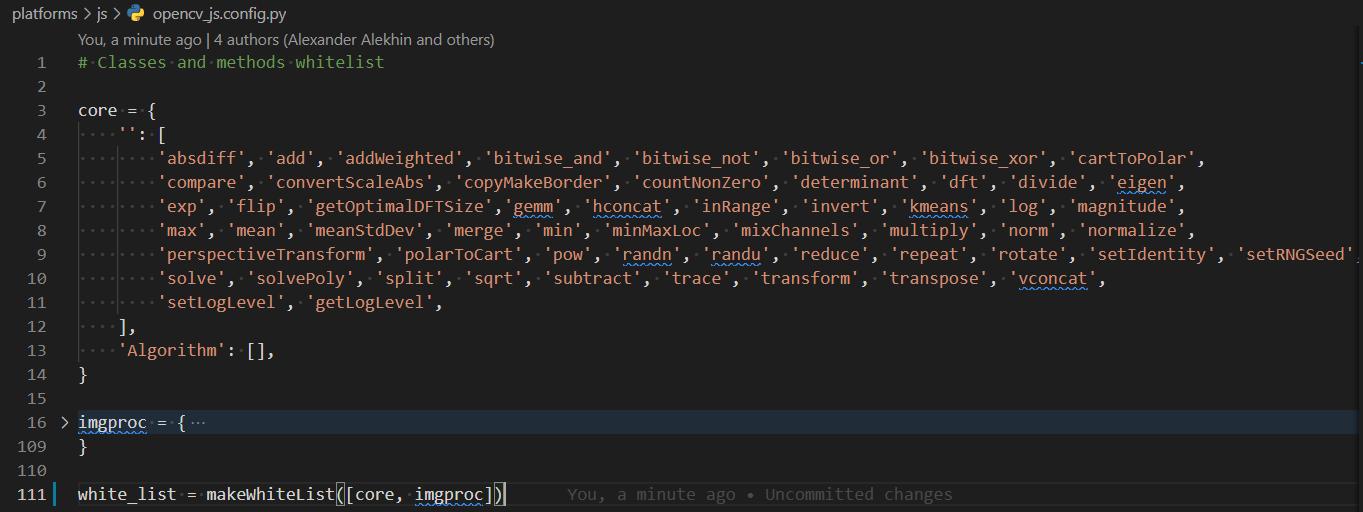This screenshot has height=512, width=1363.
Task: Click the string 'countNonZero'
Action: pos(703,182)
